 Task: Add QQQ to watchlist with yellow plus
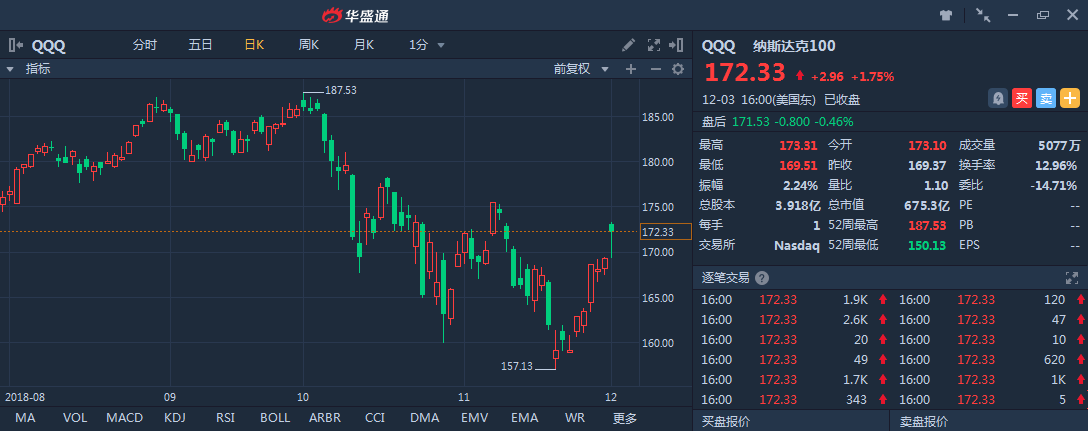pyautogui.click(x=1070, y=99)
